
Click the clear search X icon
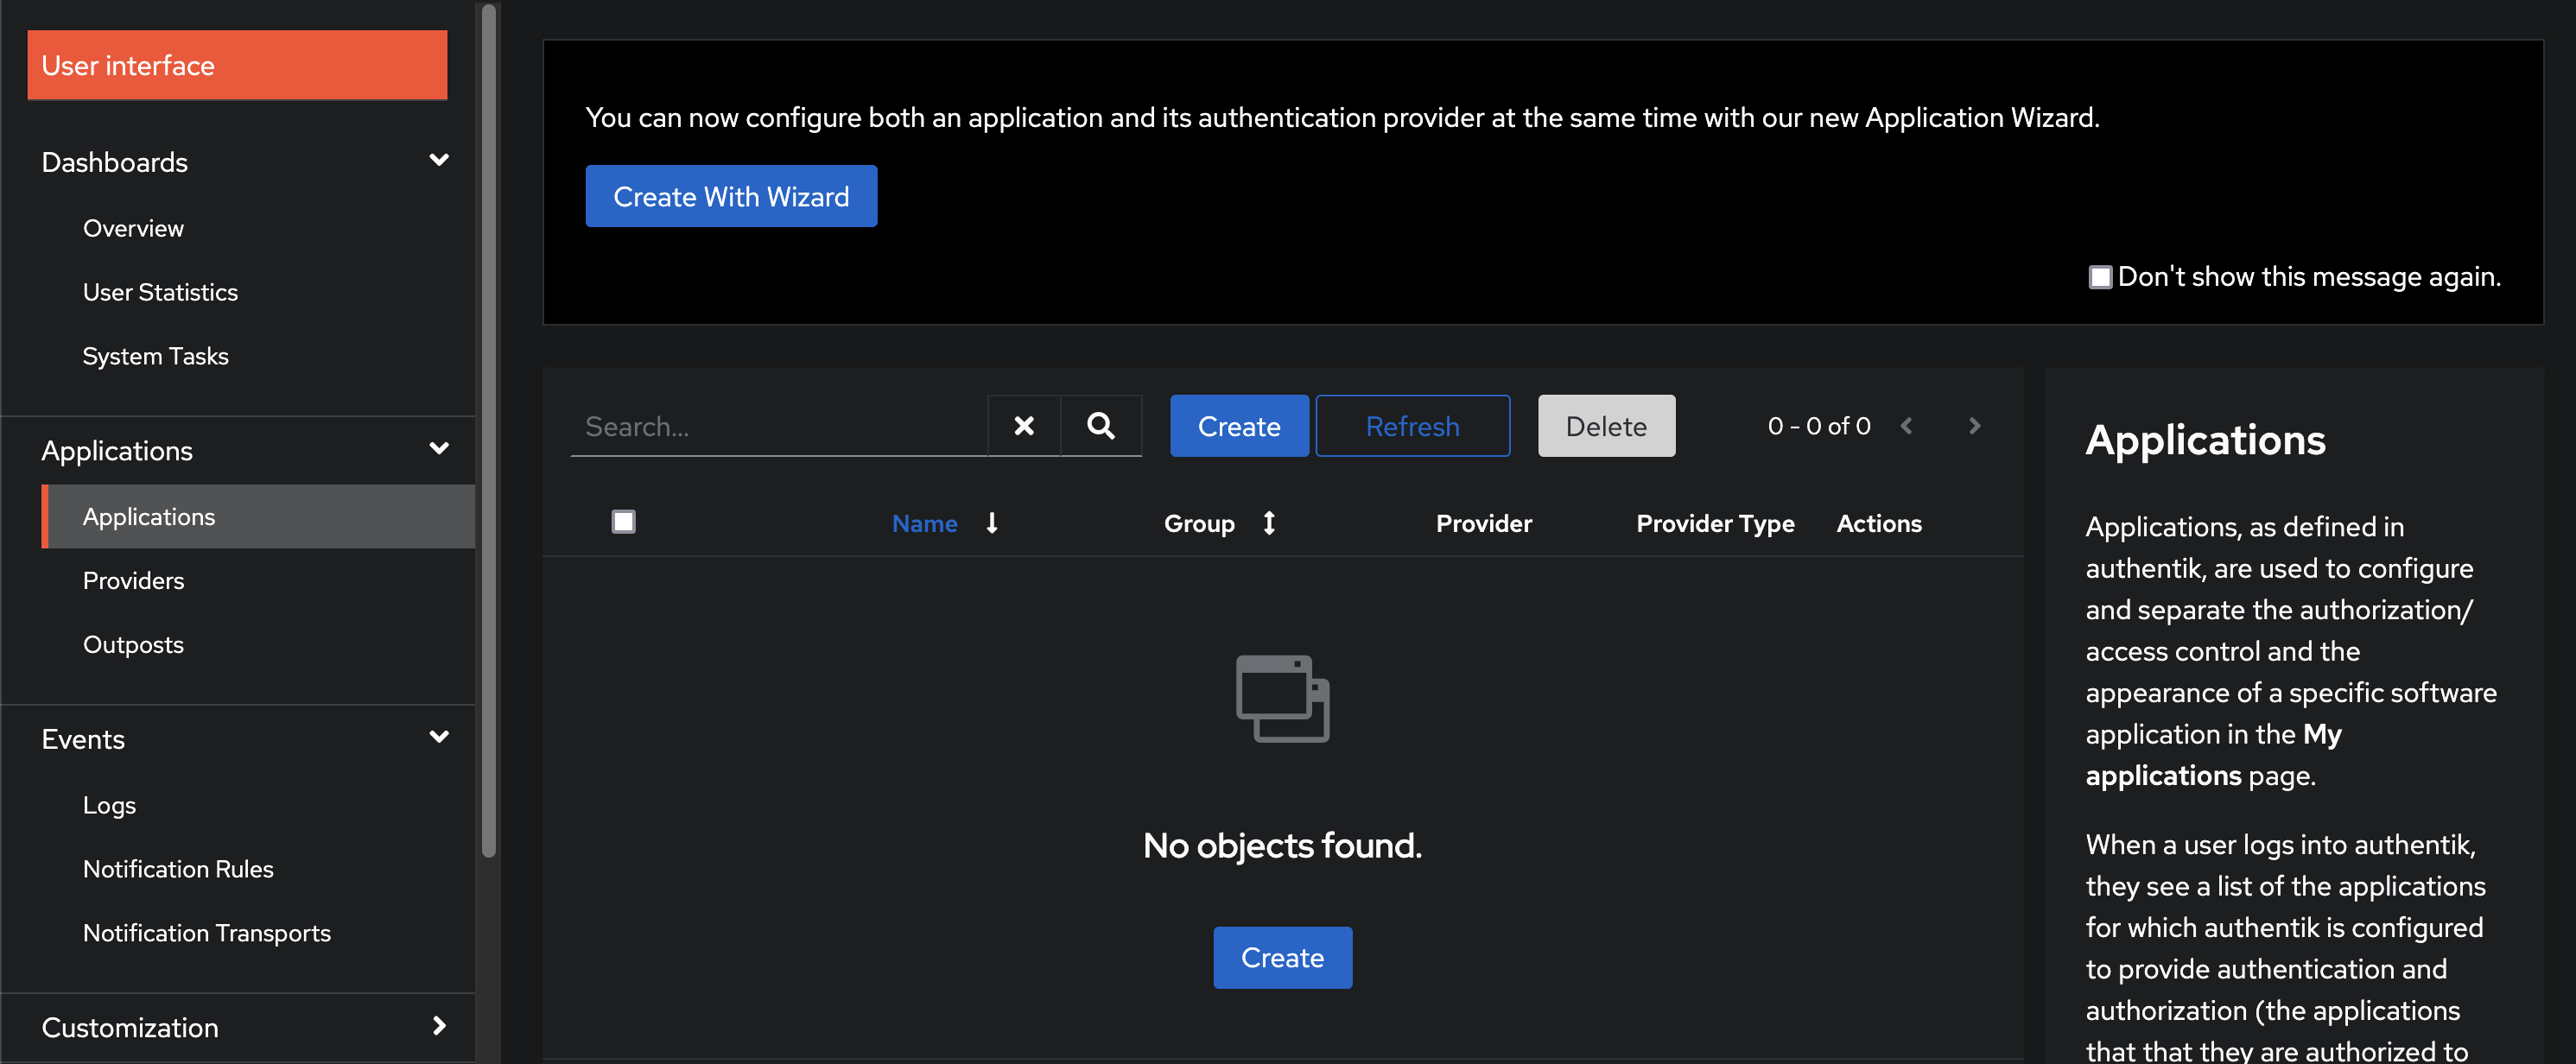click(x=1022, y=425)
